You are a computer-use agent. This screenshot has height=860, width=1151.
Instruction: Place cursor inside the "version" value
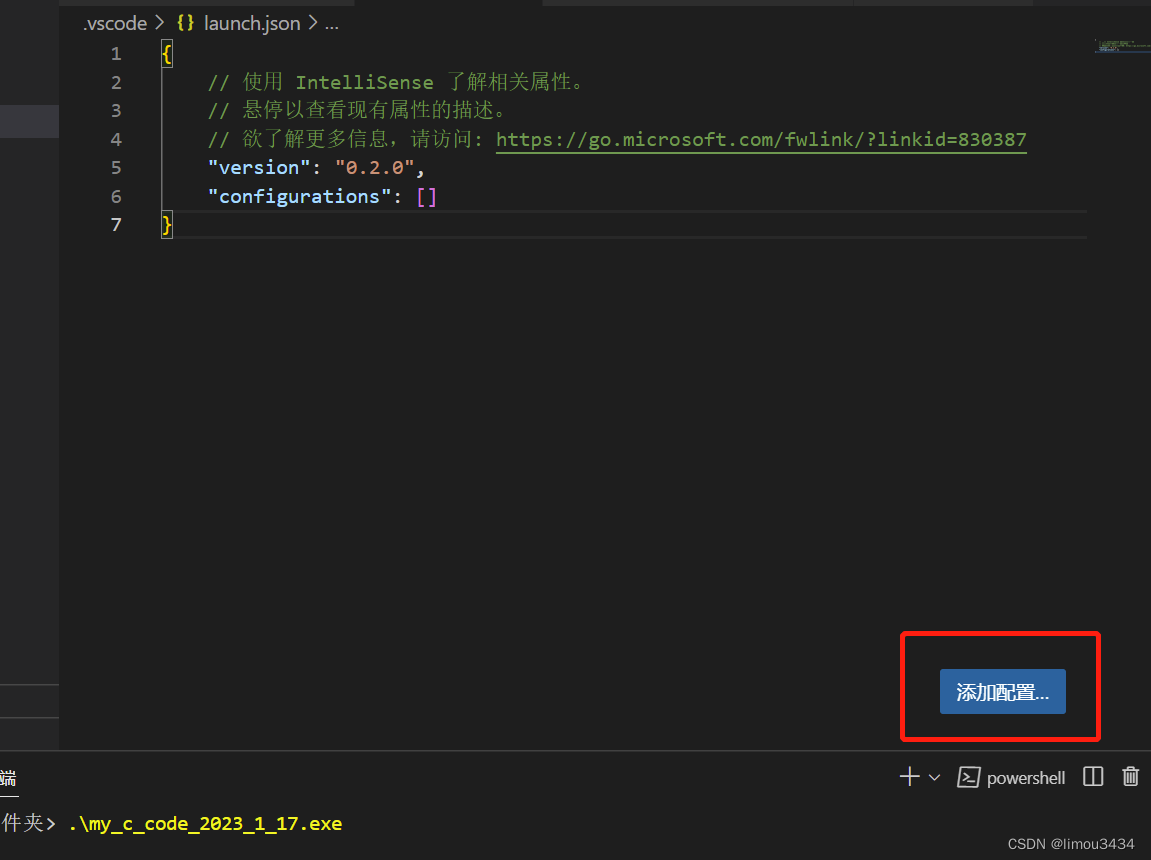375,167
